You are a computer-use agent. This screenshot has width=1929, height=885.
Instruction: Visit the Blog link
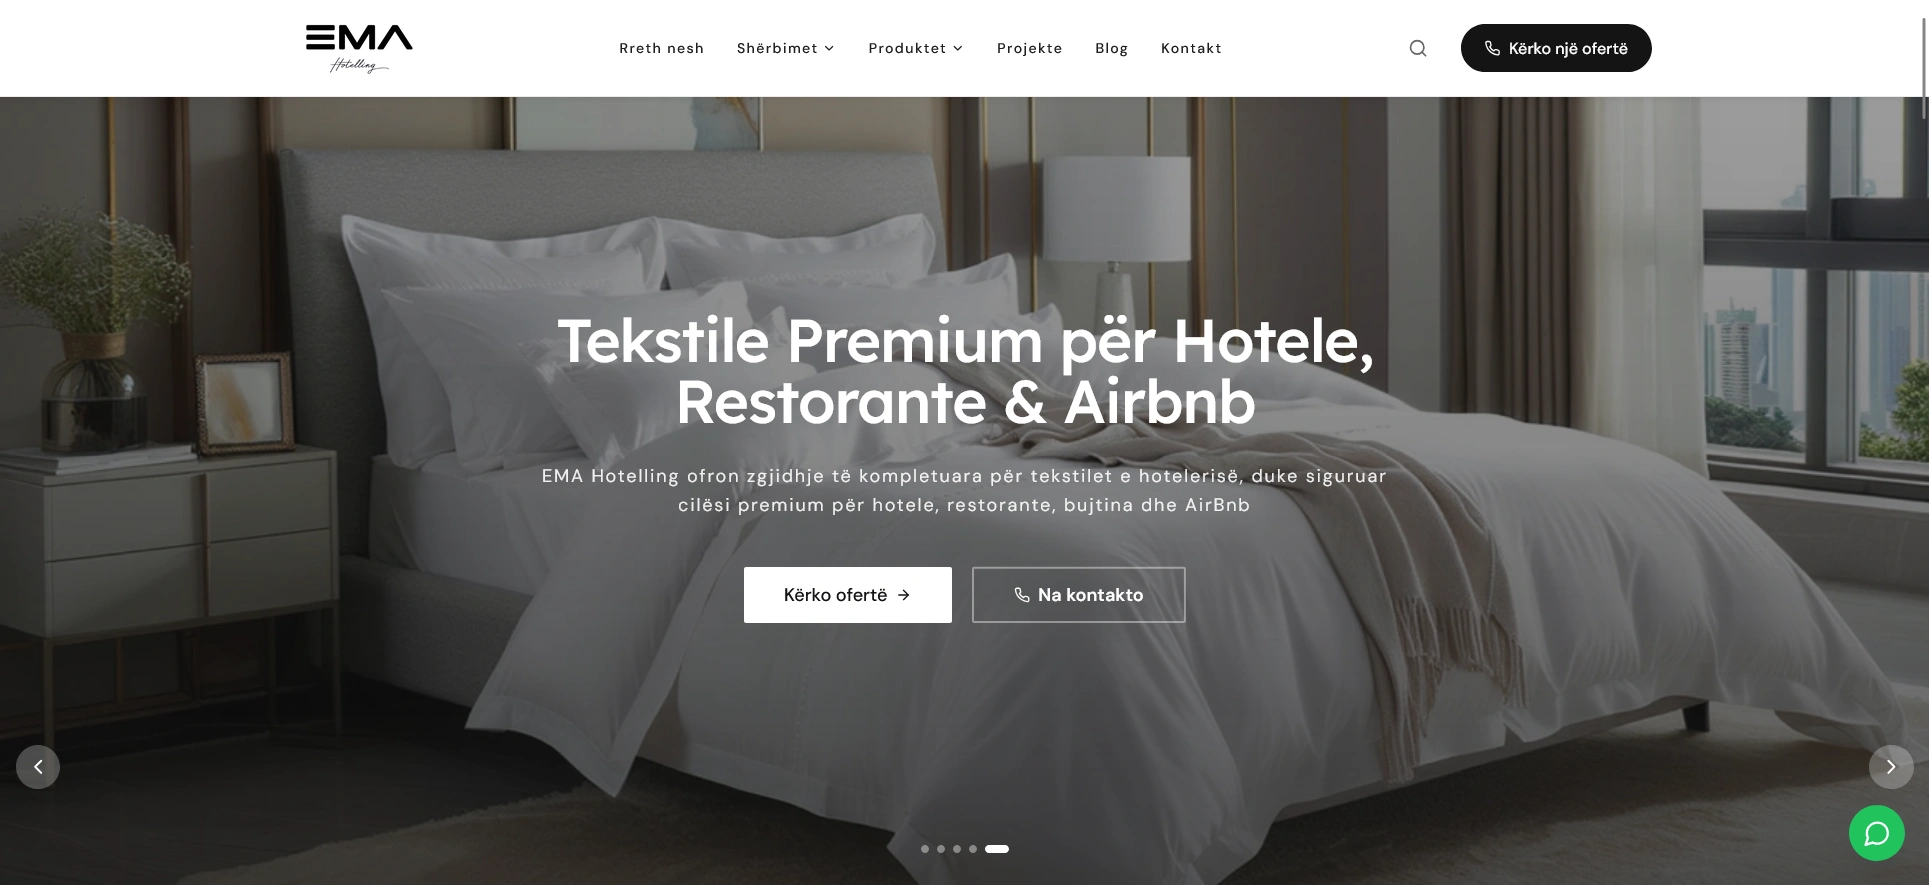1112,48
